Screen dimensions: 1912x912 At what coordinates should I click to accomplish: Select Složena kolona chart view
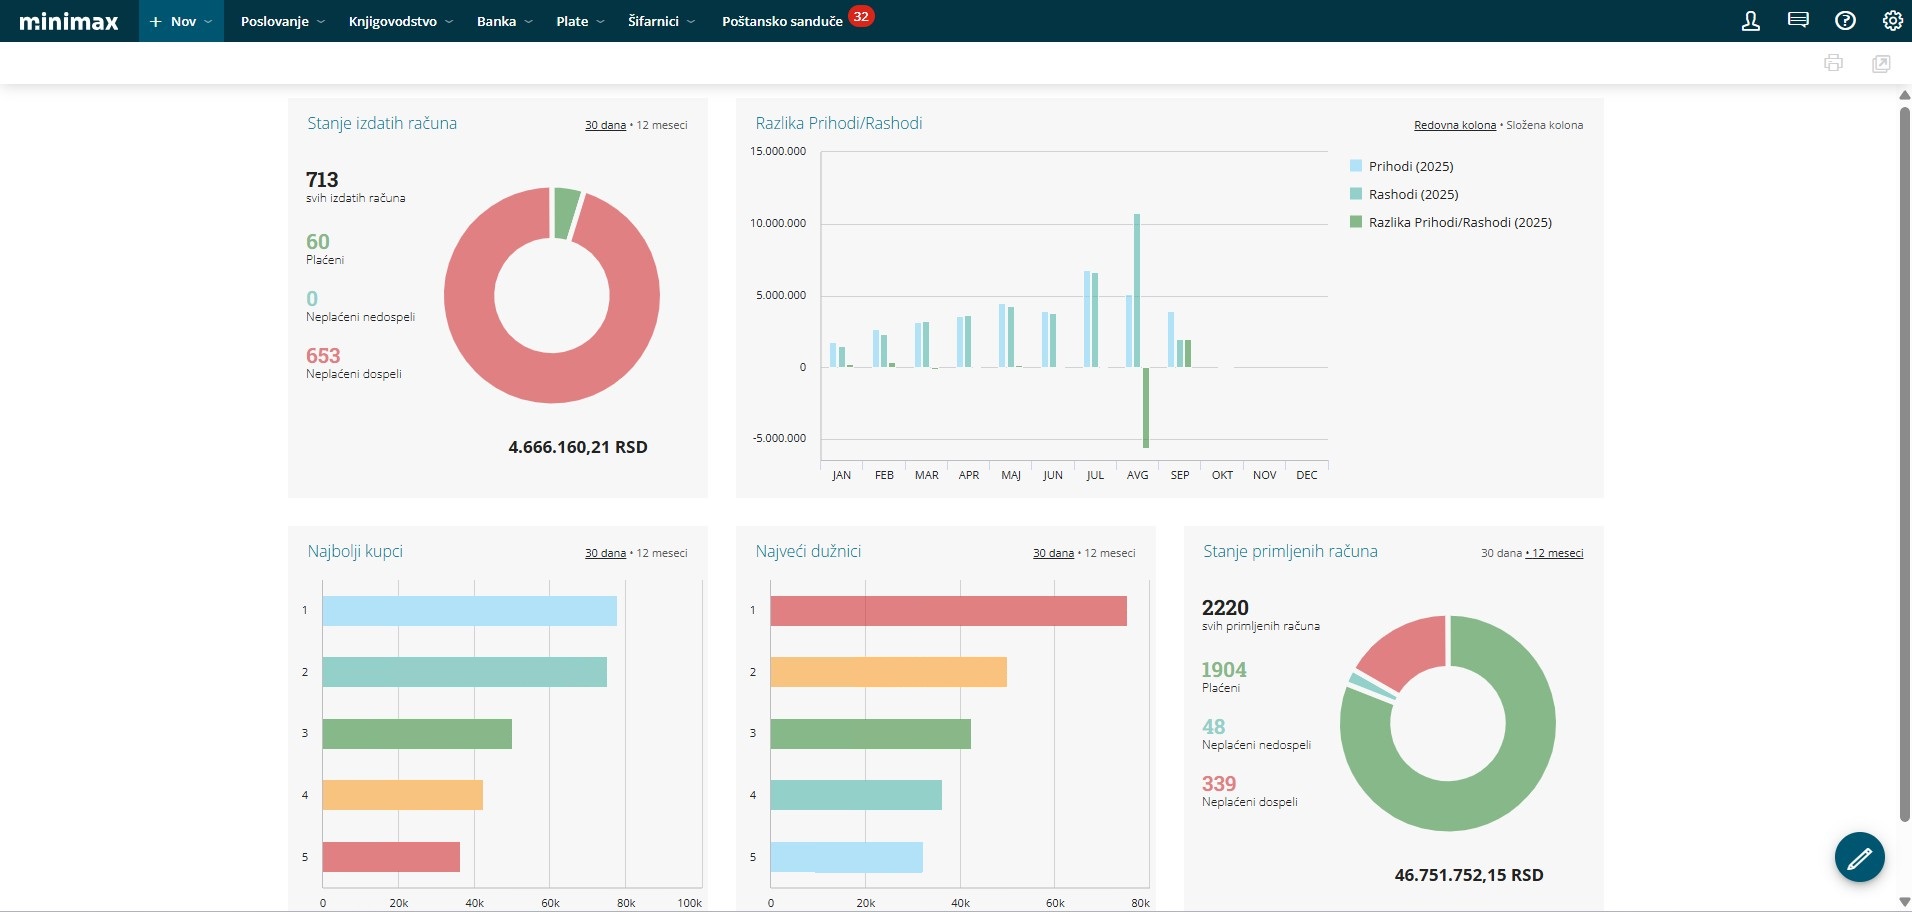1544,125
